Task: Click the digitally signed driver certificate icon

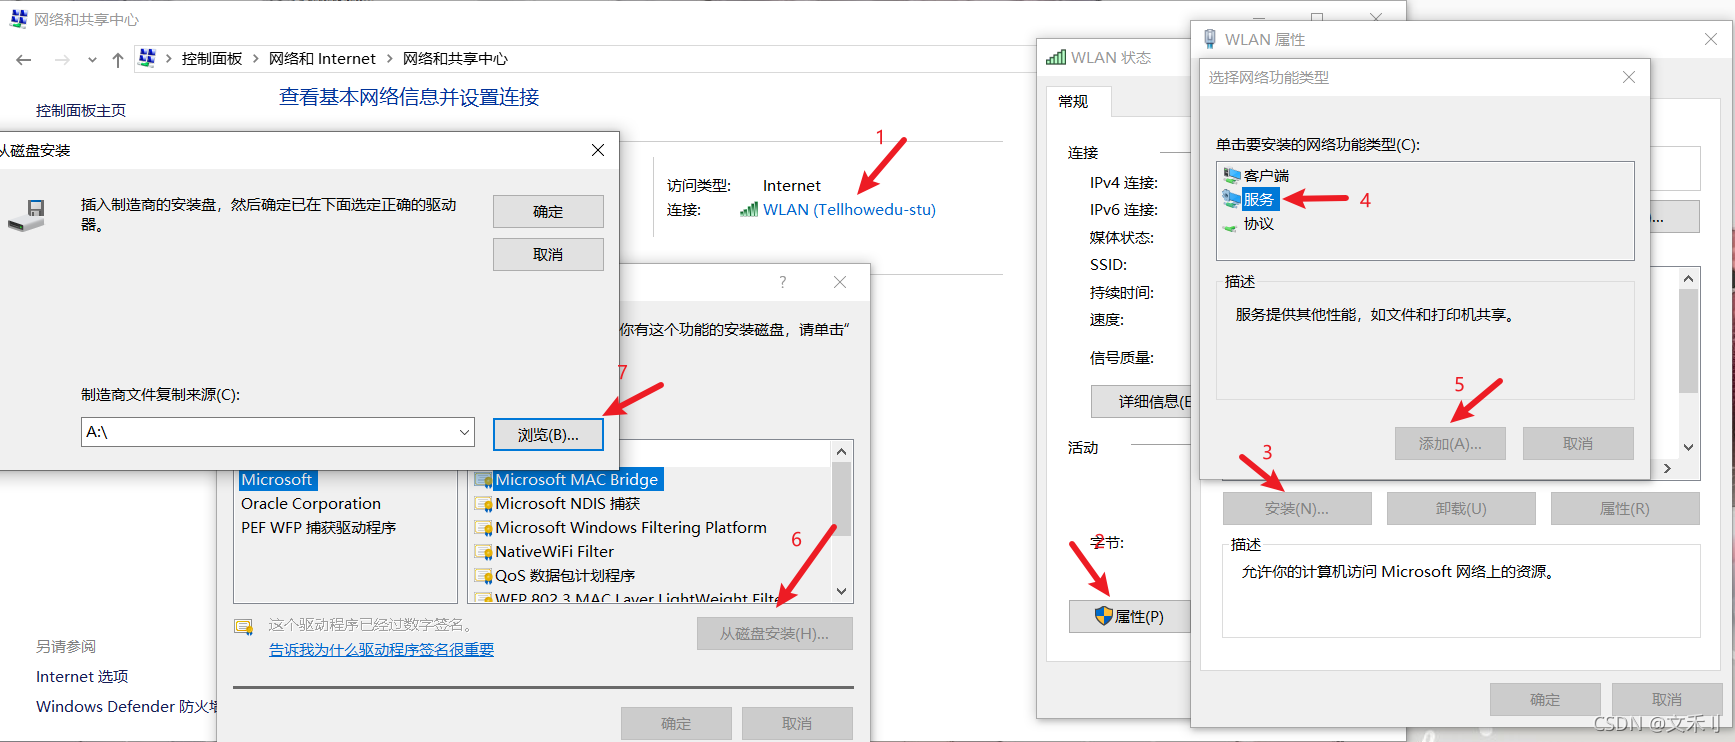Action: tap(243, 627)
